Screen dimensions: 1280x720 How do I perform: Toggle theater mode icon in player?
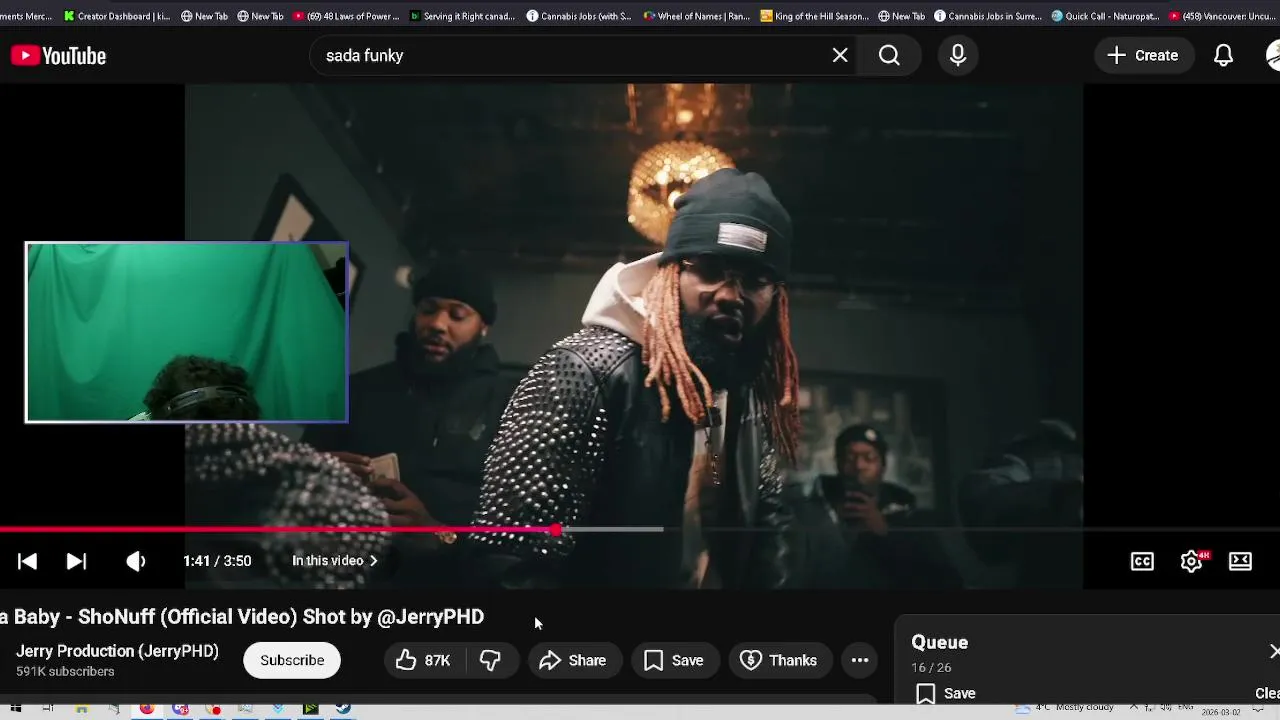1240,561
